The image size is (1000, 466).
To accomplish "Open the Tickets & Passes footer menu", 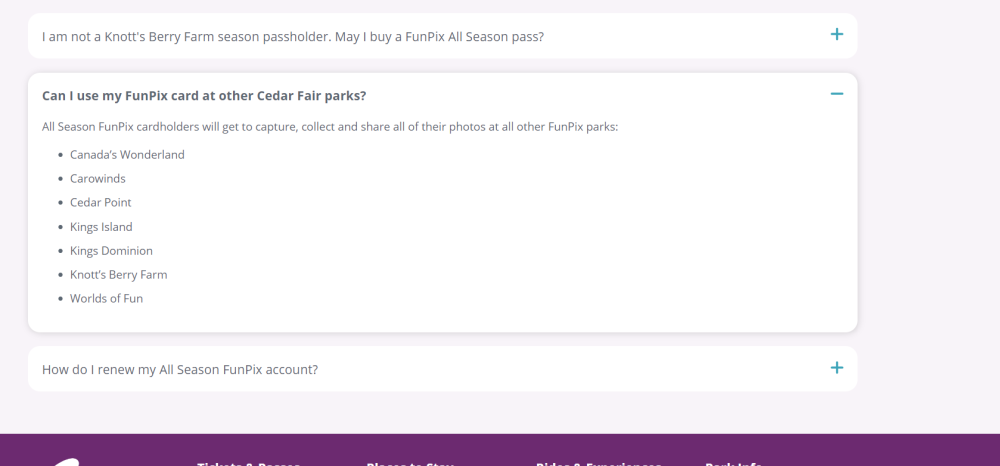I will 248,463.
